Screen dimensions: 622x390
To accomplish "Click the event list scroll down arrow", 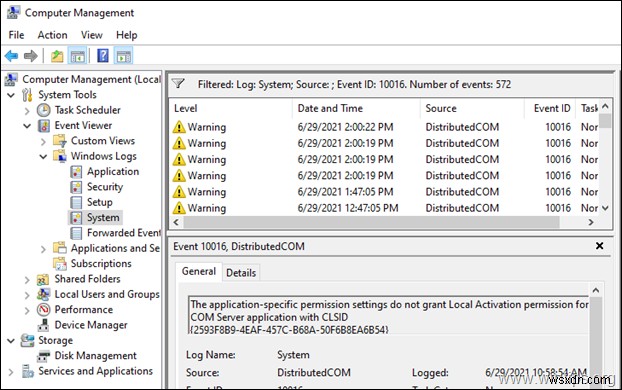I will [x=605, y=208].
